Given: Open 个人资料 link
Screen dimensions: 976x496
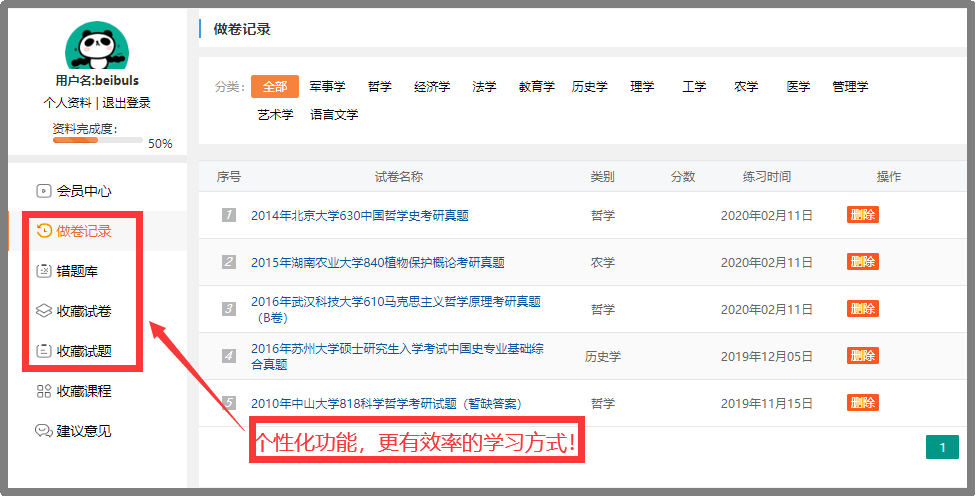Looking at the screenshot, I should click(67, 103).
